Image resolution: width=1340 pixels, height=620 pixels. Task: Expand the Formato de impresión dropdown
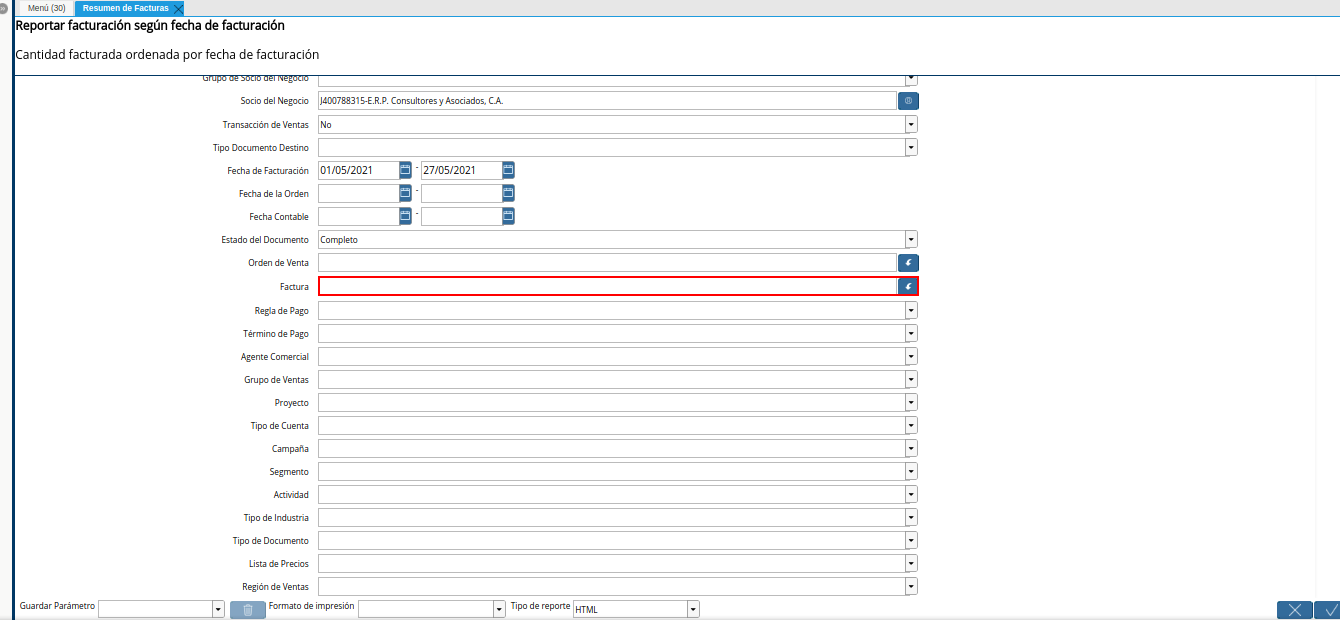[499, 609]
